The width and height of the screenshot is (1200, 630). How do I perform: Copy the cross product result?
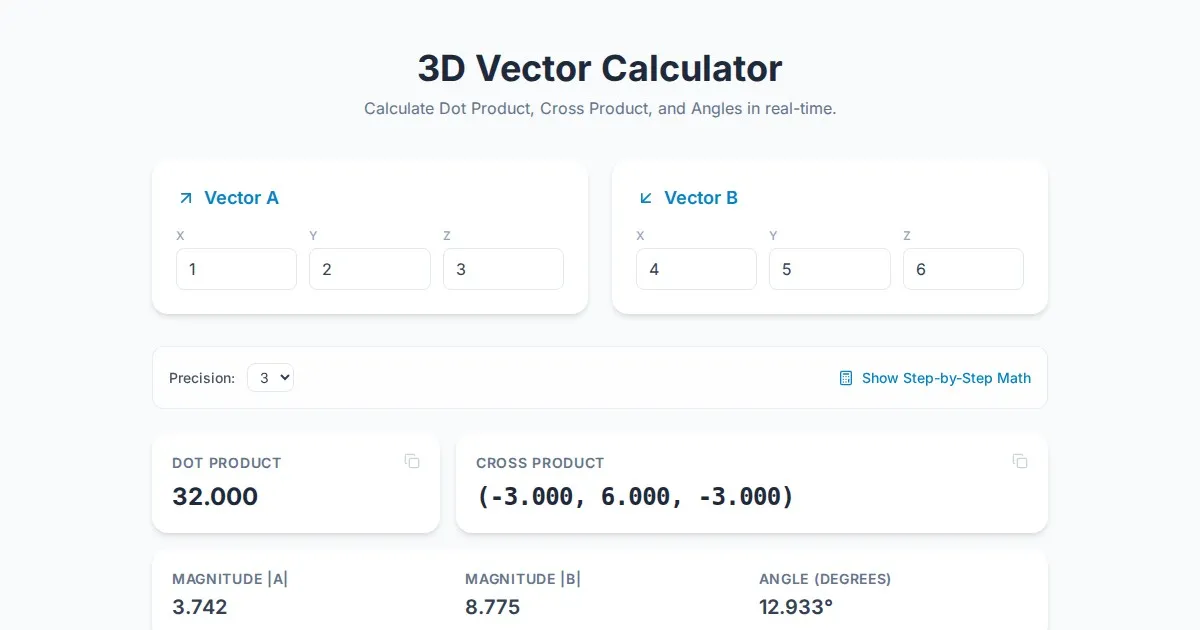pyautogui.click(x=1020, y=461)
